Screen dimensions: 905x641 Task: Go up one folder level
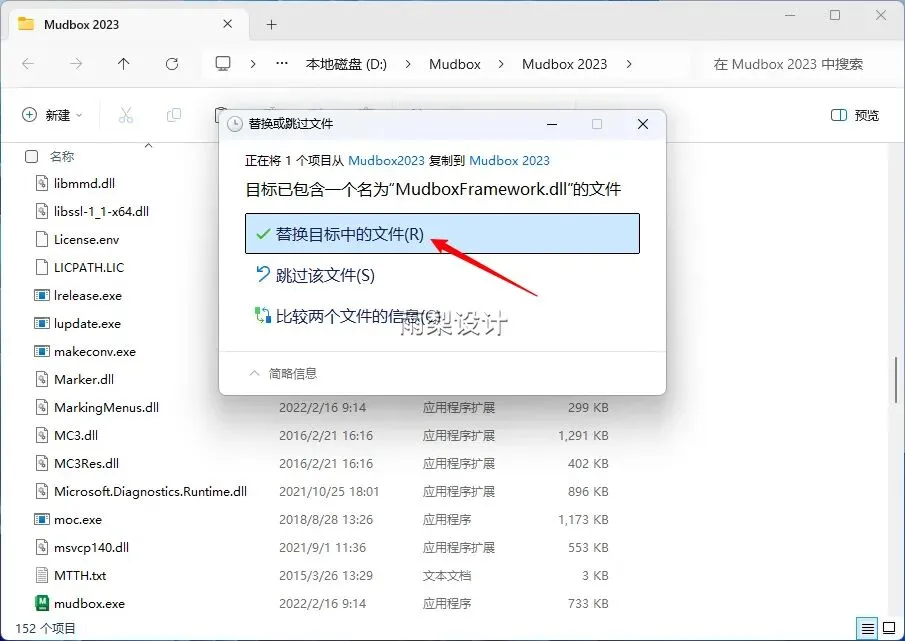(x=124, y=64)
